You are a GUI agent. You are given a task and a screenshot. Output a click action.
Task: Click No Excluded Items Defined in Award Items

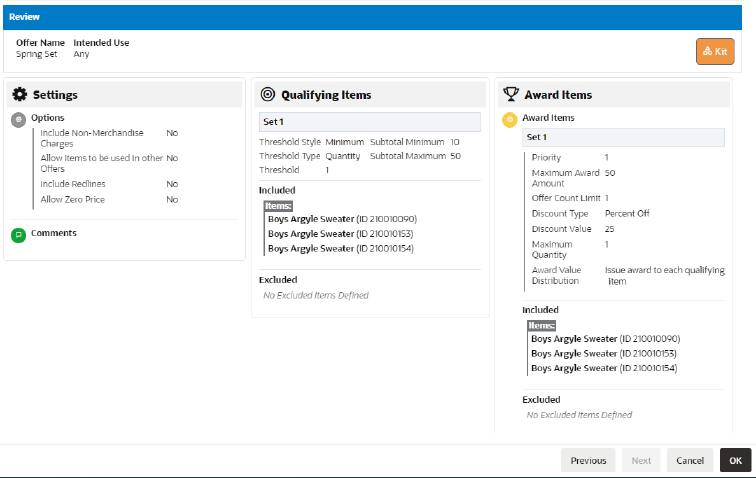click(x=579, y=415)
